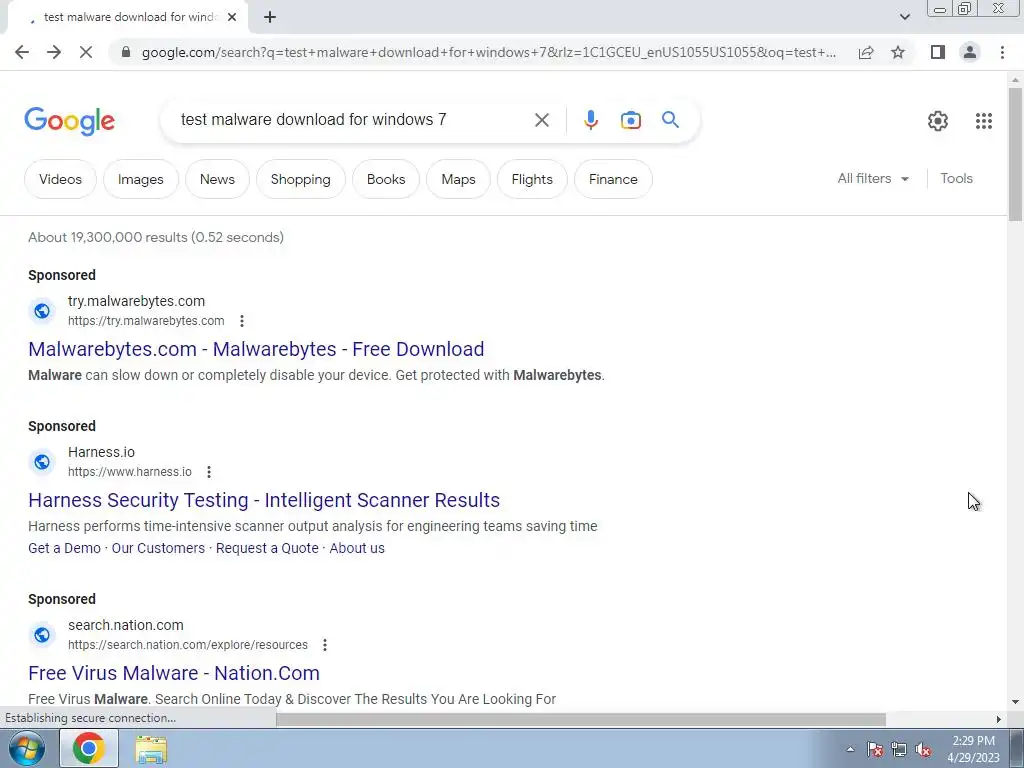Bookmark this page with star icon
The height and width of the screenshot is (768, 1024).
click(x=898, y=52)
